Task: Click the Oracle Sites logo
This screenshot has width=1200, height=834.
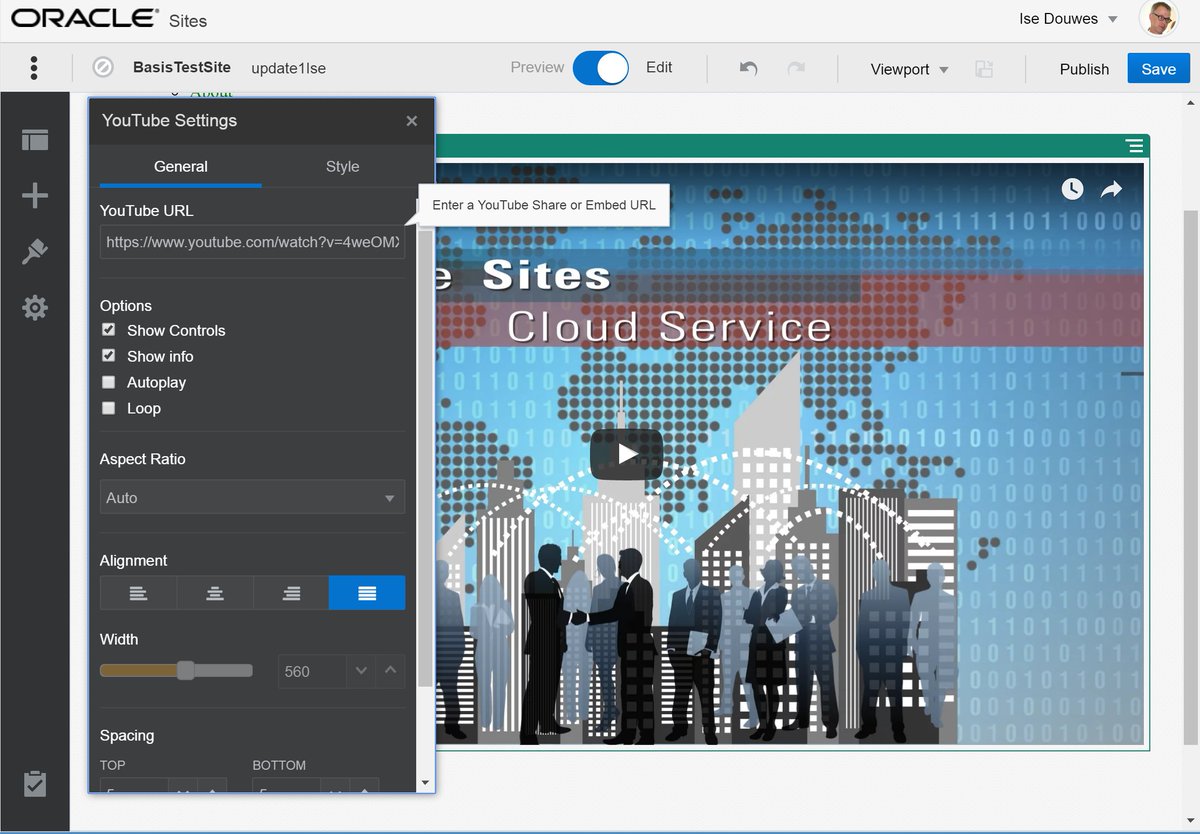Action: pyautogui.click(x=109, y=19)
